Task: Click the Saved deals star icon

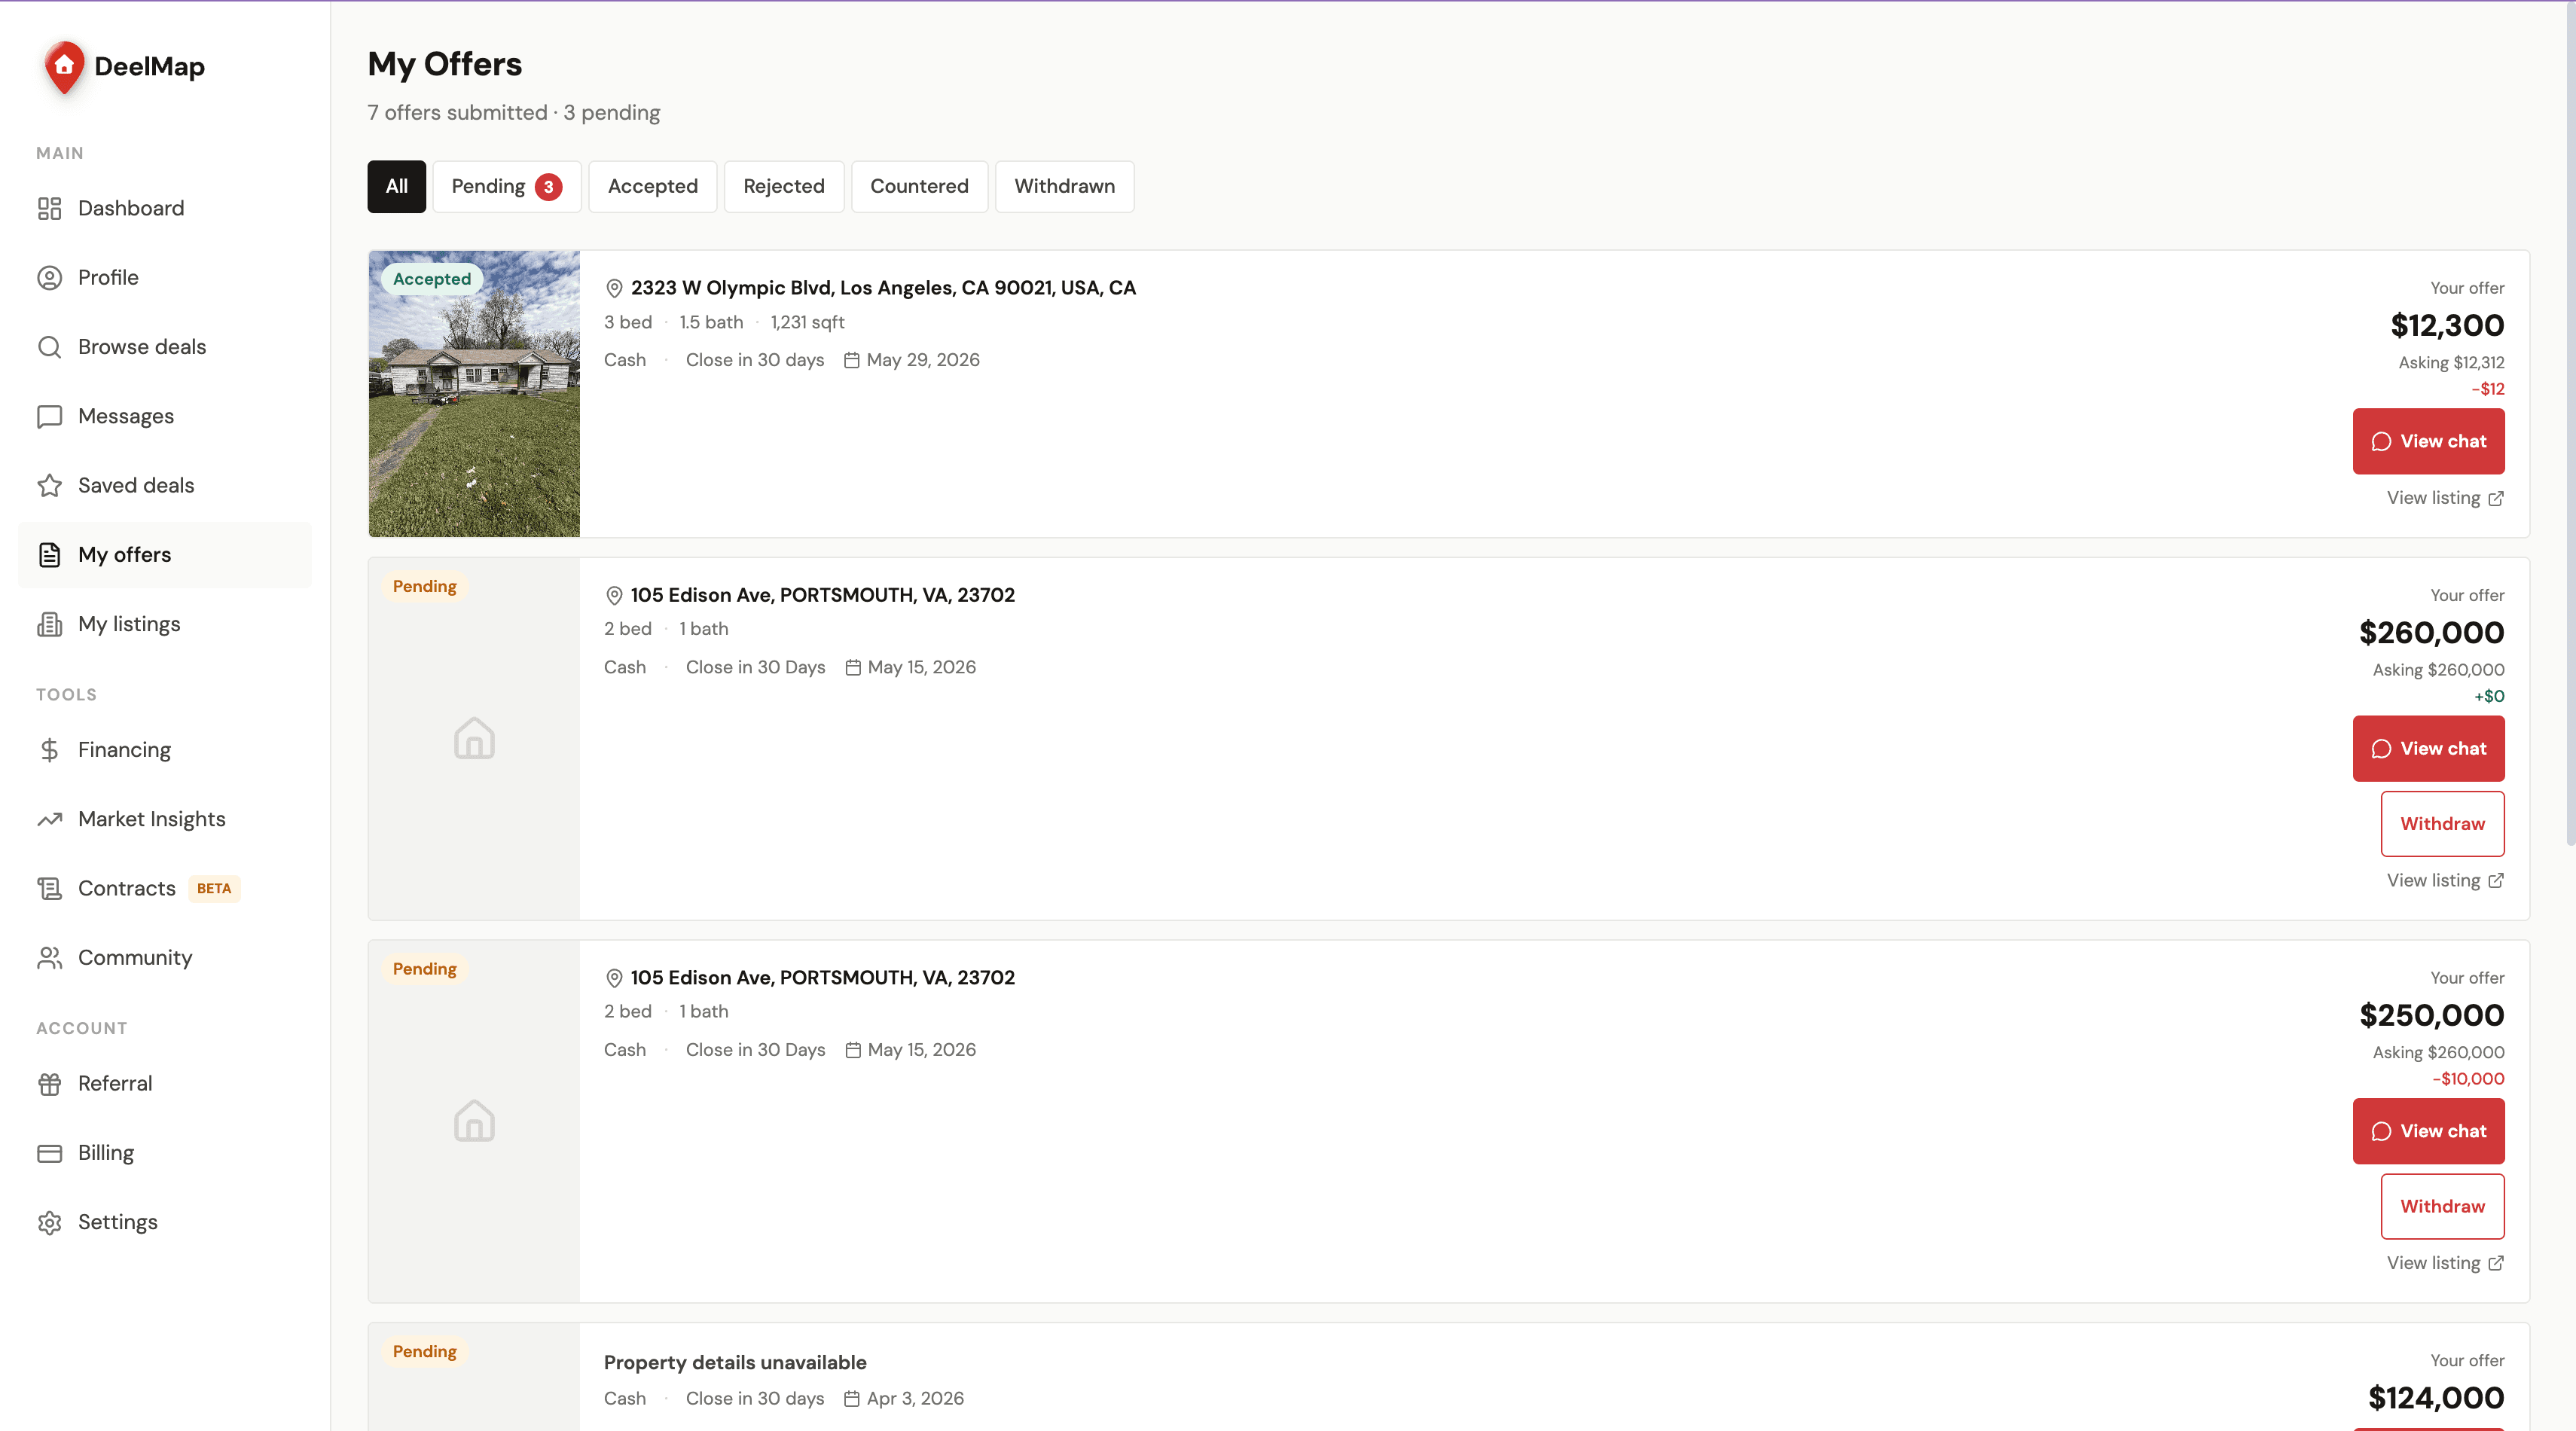Action: click(49, 485)
